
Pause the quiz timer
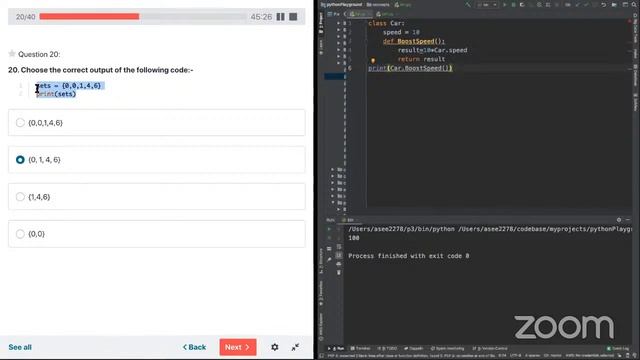280,17
